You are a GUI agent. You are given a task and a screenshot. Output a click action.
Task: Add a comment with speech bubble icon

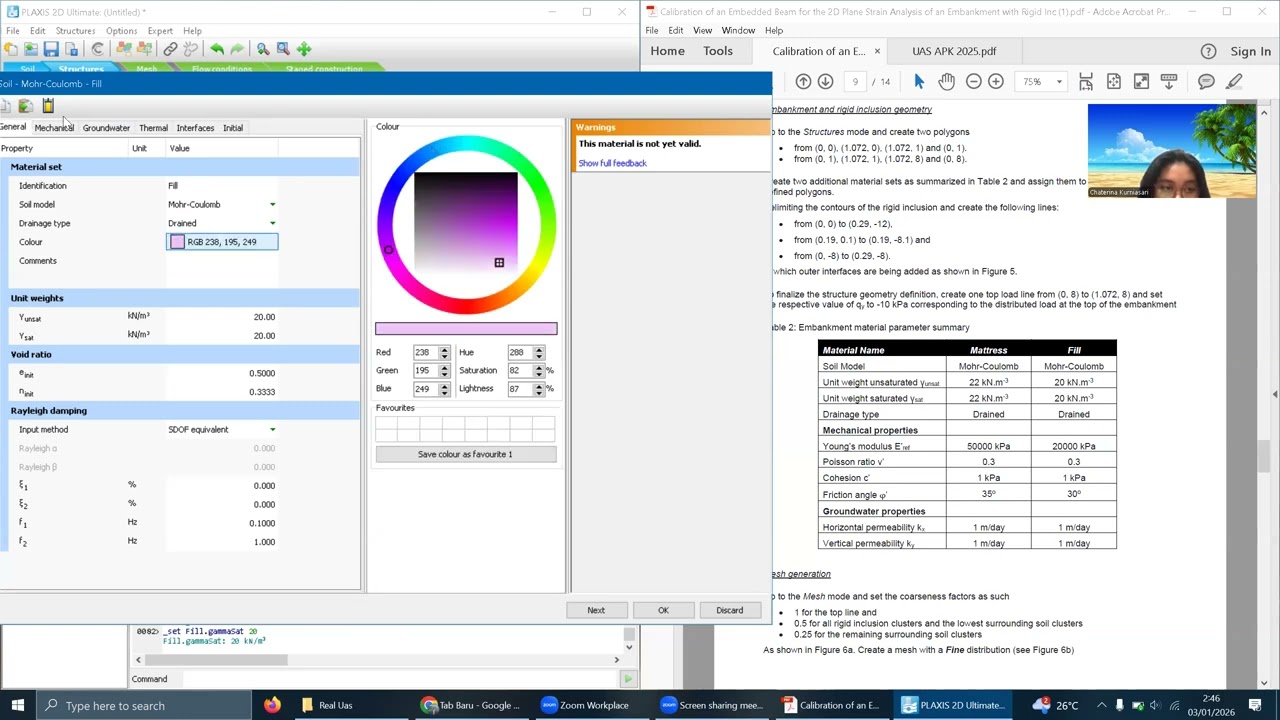[x=1206, y=81]
